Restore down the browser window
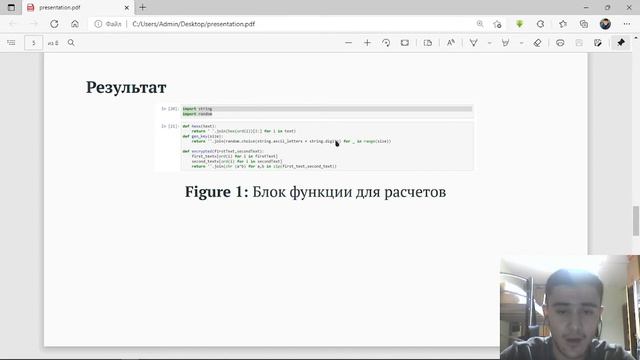The image size is (640, 360). point(607,7)
